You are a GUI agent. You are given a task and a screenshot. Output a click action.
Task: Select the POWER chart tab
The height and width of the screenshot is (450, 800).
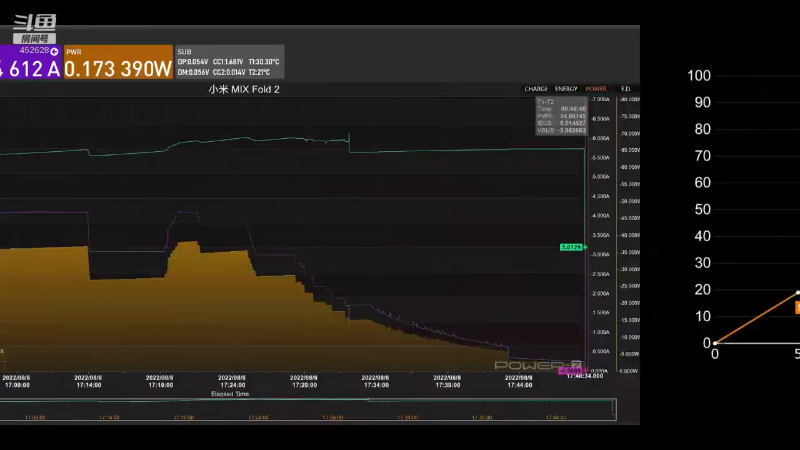(x=596, y=89)
